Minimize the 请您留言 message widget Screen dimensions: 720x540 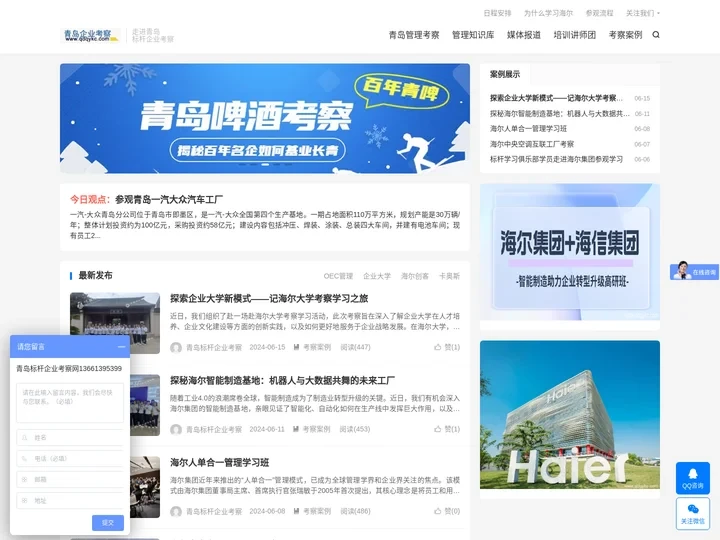(x=121, y=347)
